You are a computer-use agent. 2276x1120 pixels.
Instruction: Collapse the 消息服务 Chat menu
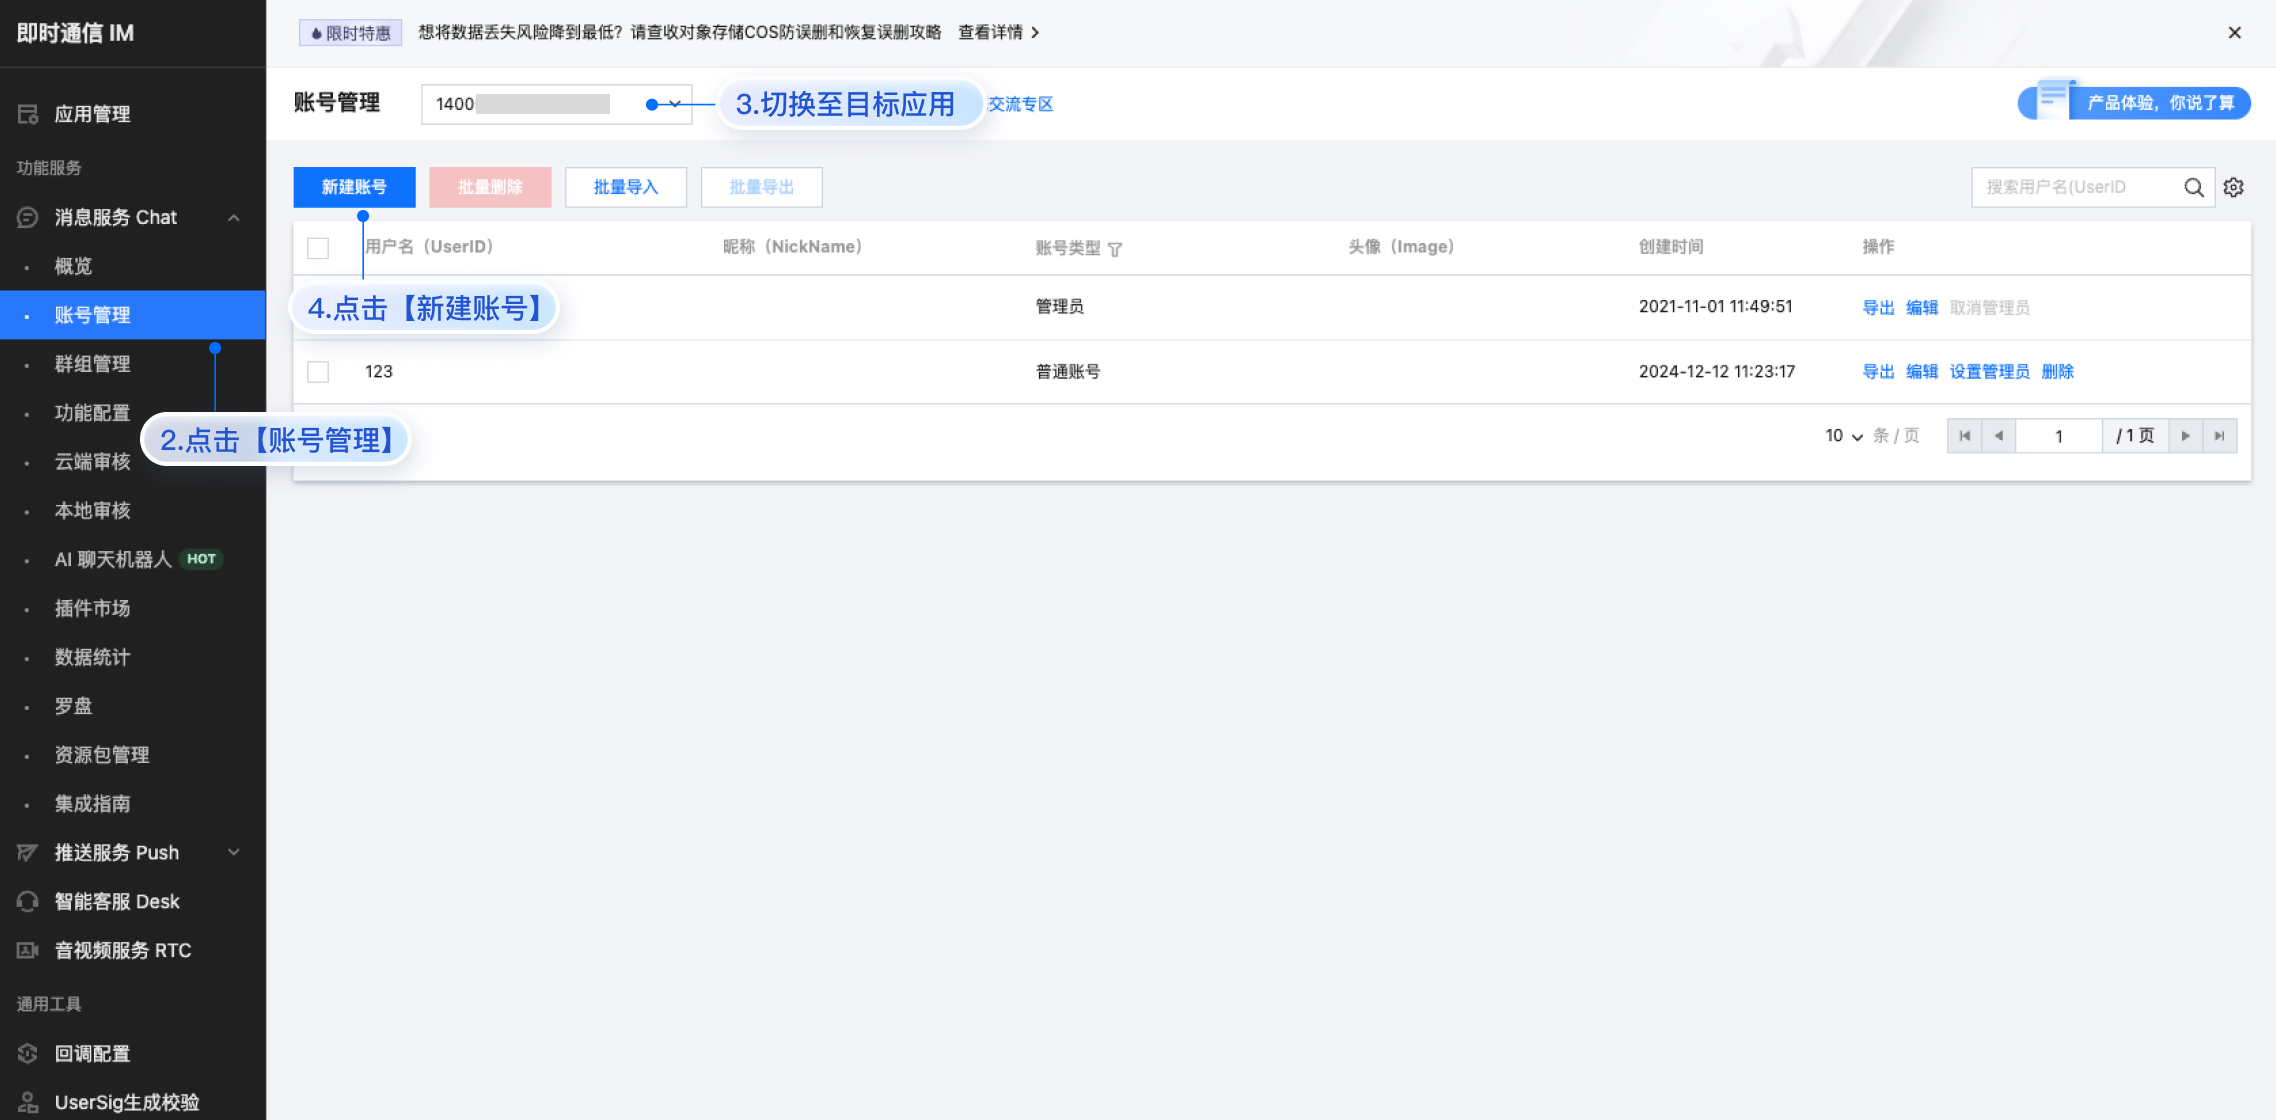(233, 218)
